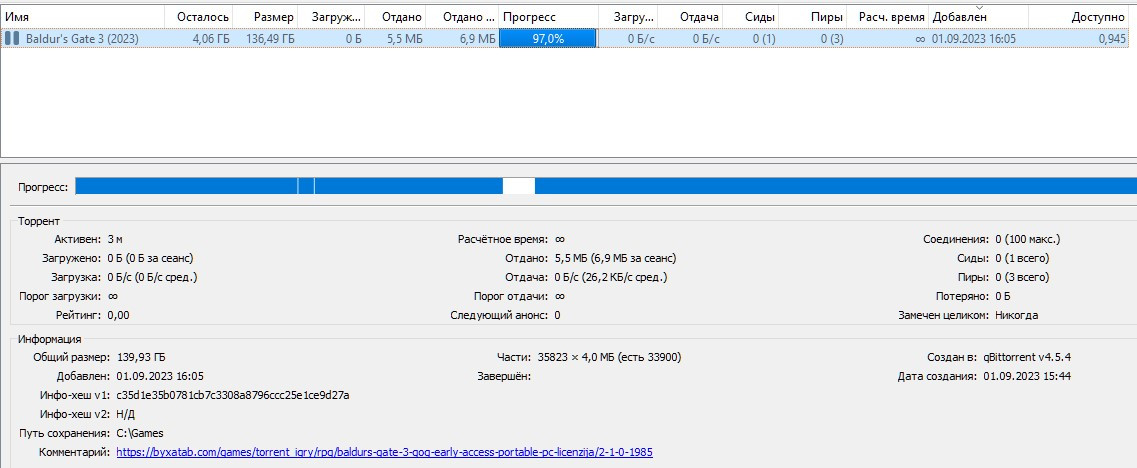Click the 97,0% progress cell

click(547, 39)
